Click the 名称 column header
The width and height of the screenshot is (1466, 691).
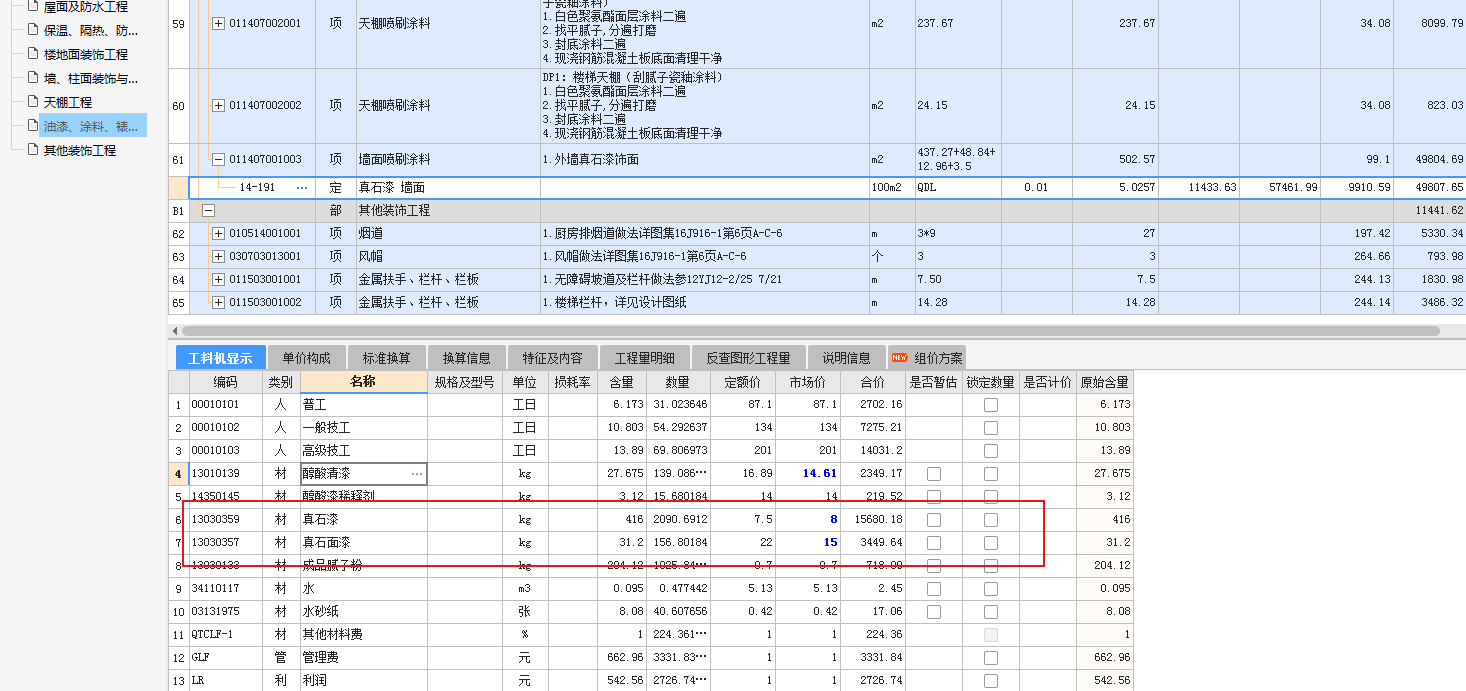pos(363,382)
